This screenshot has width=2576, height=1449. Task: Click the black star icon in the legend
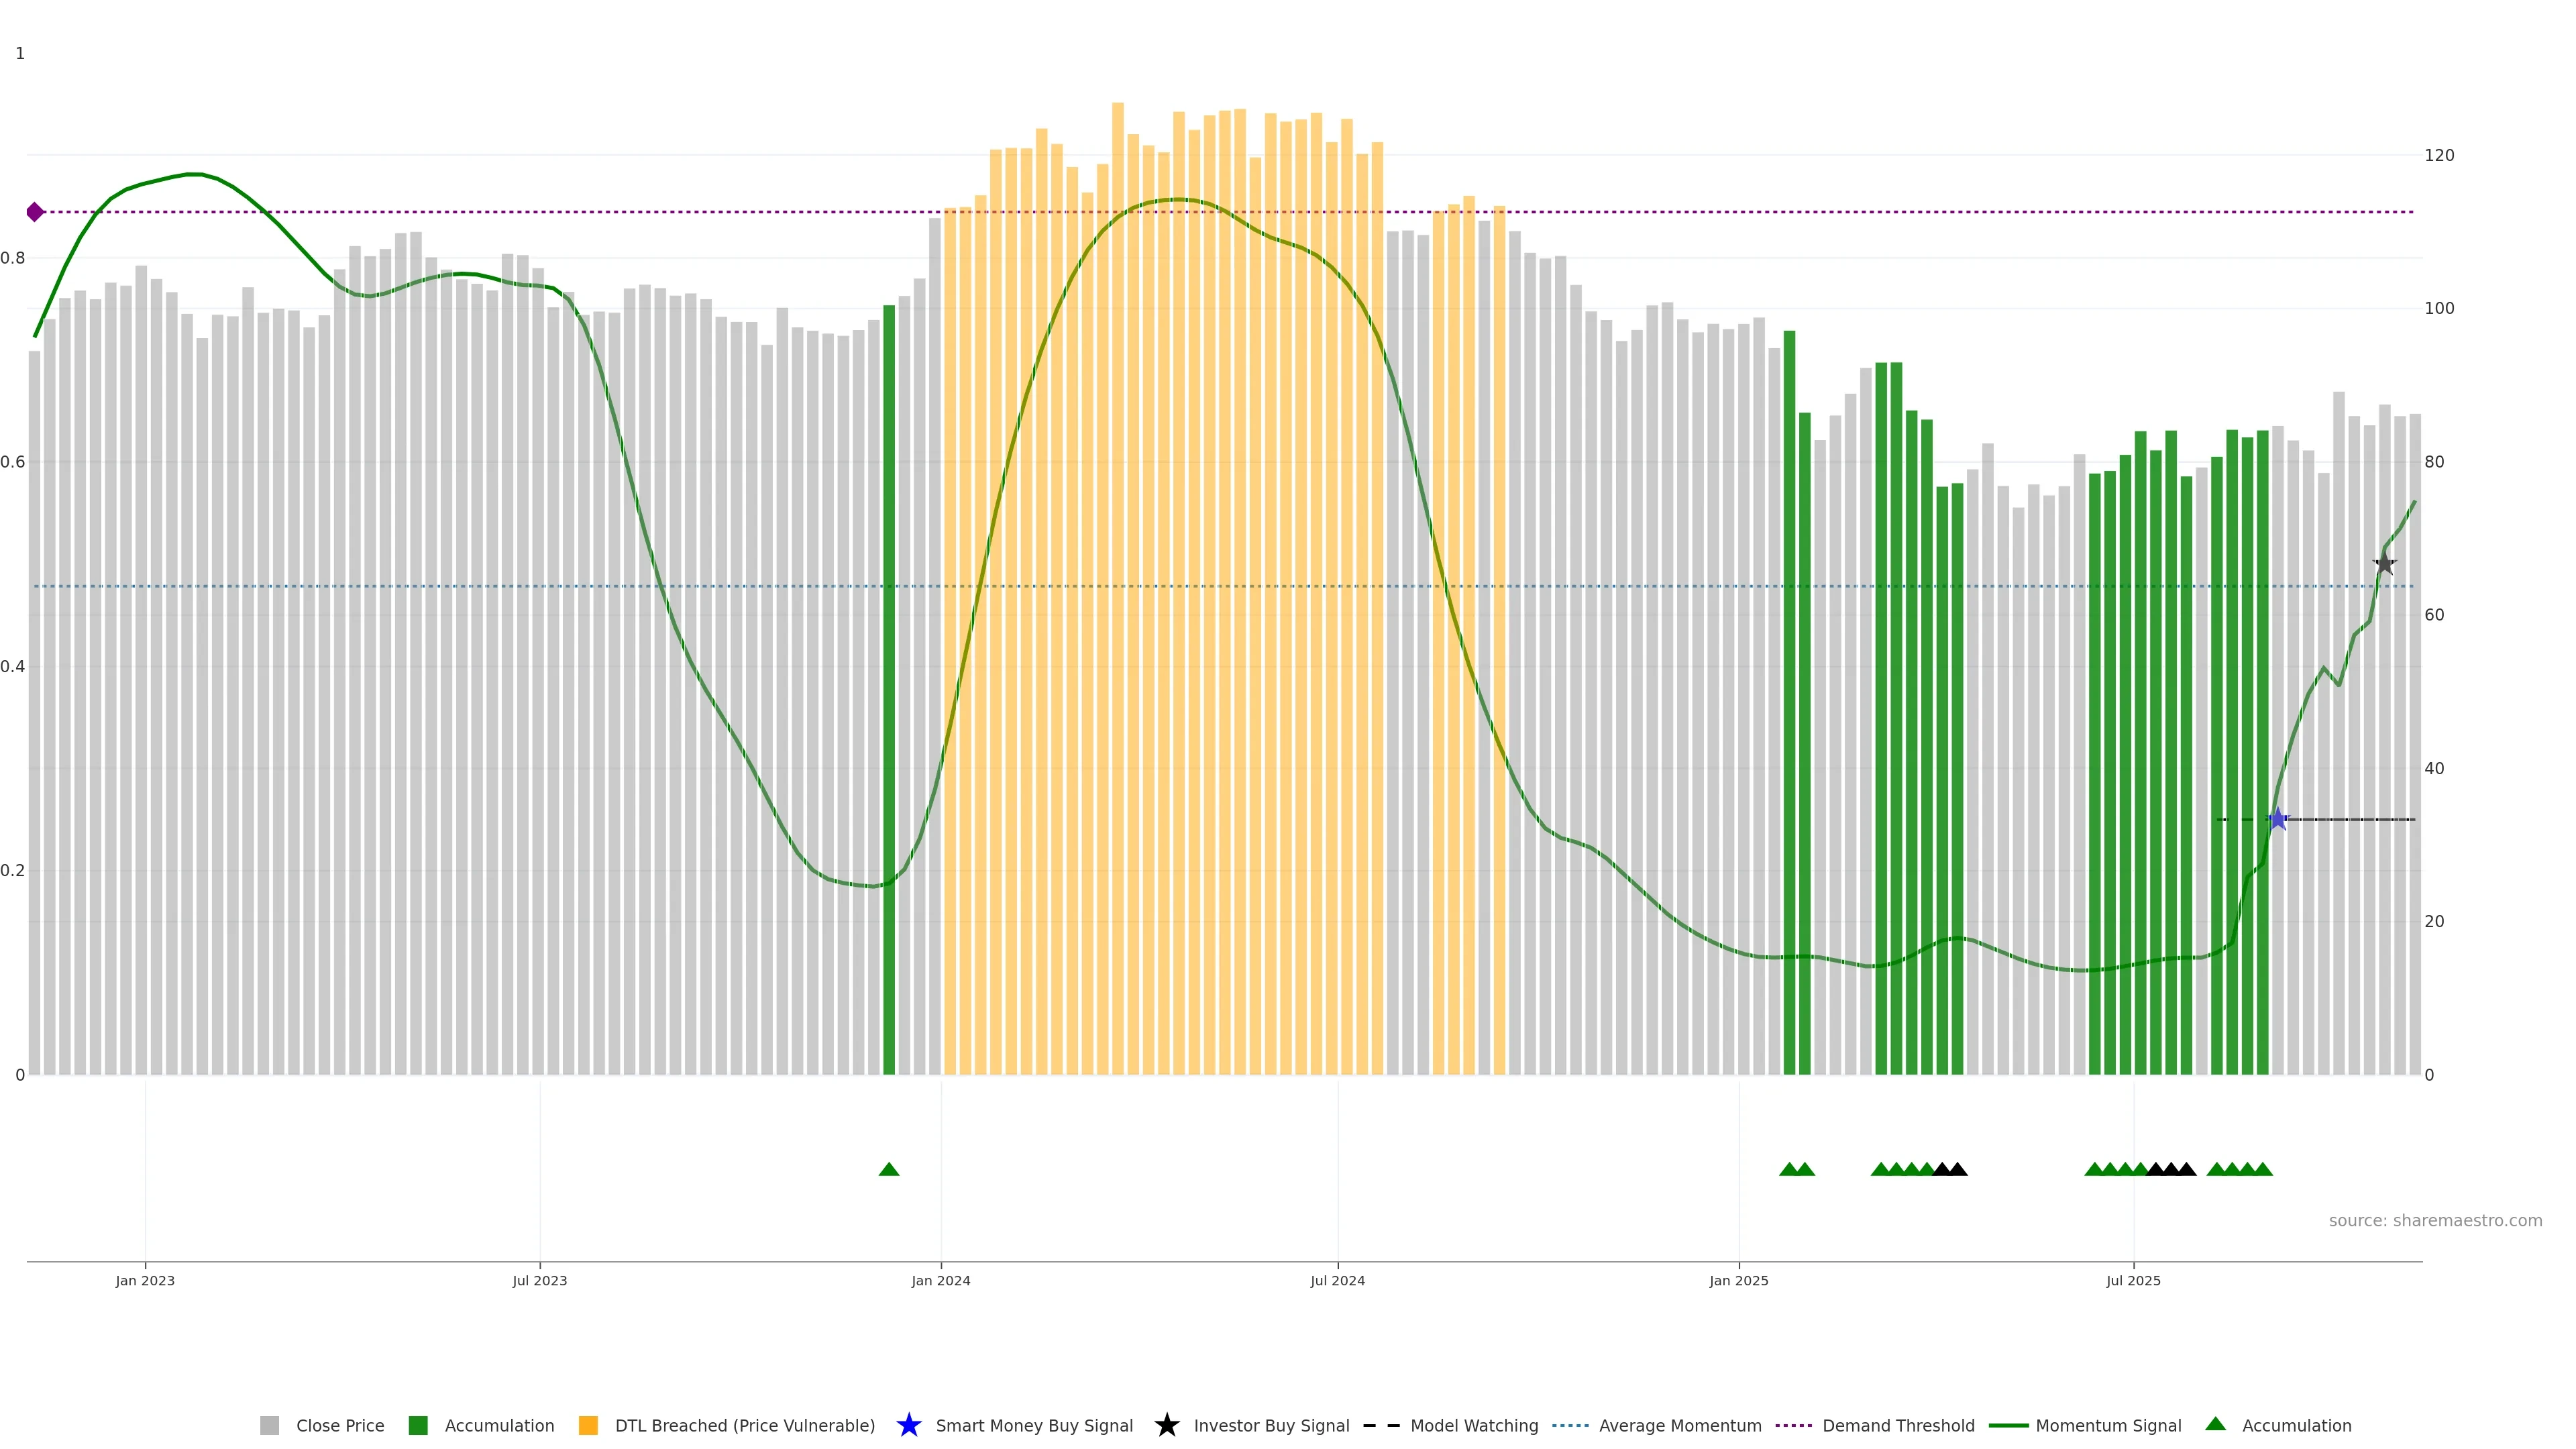pyautogui.click(x=1166, y=1425)
